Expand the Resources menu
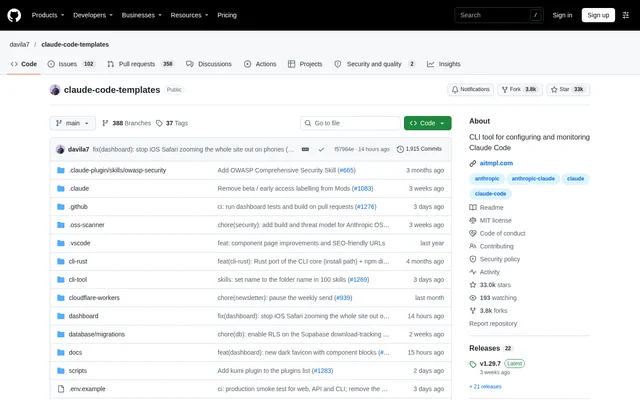 pos(189,15)
